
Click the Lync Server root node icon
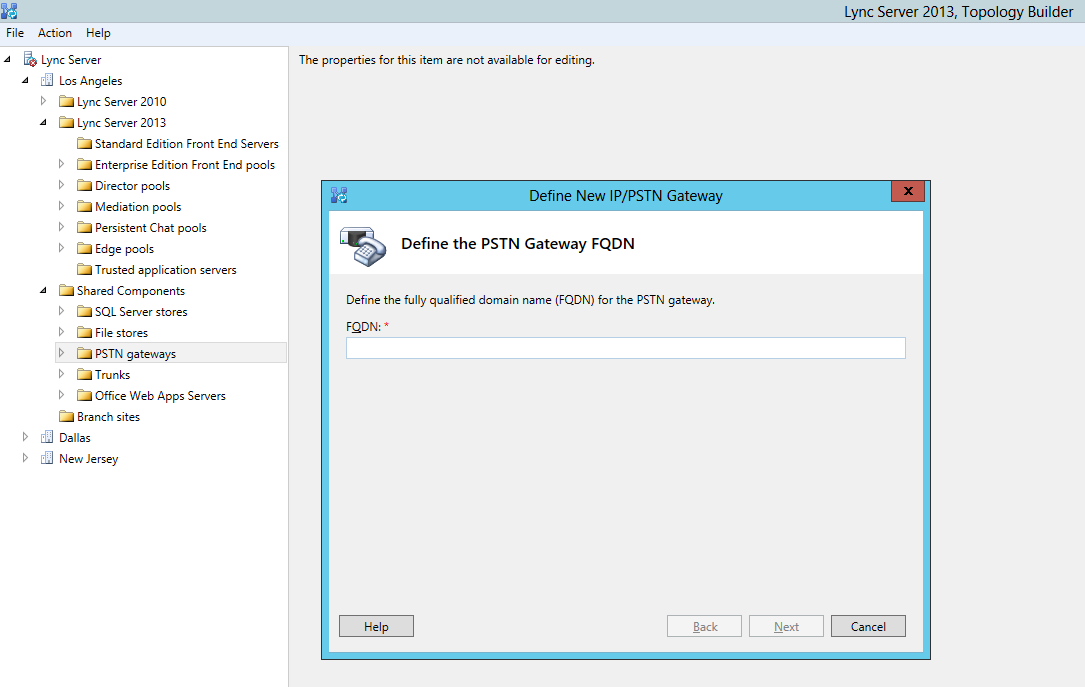[30, 60]
